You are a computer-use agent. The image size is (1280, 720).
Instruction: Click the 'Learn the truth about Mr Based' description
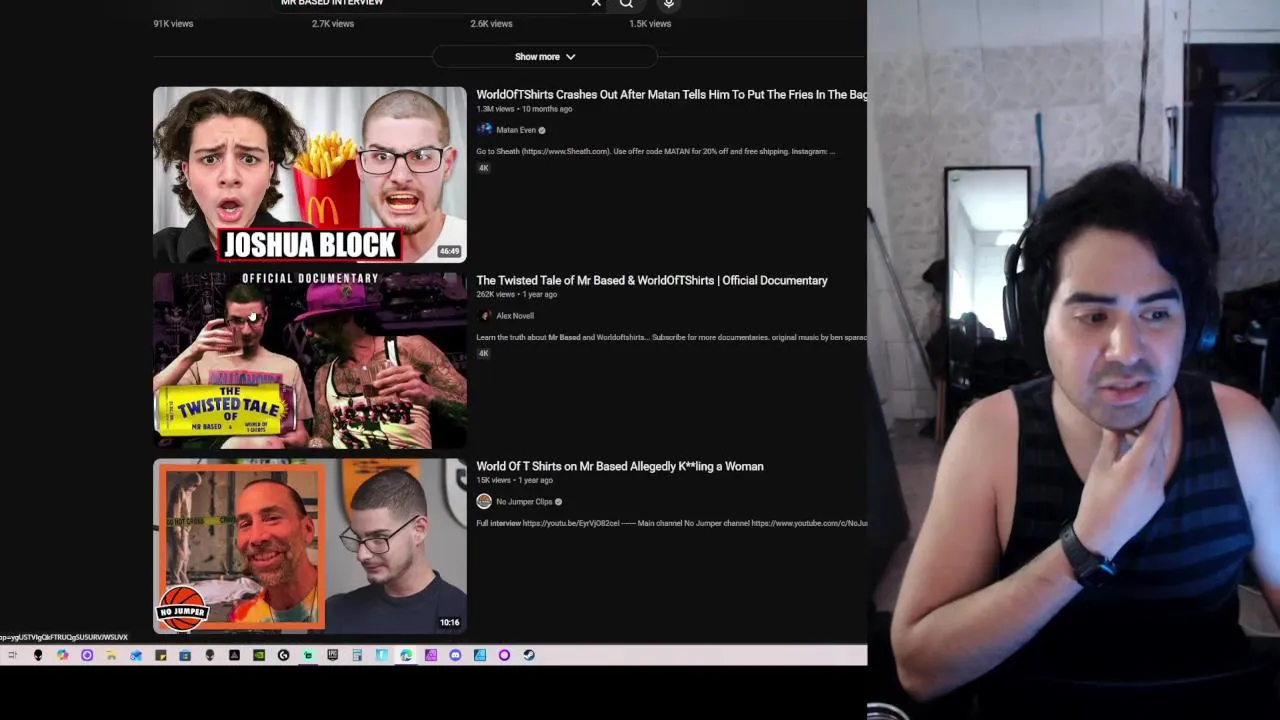[671, 338]
